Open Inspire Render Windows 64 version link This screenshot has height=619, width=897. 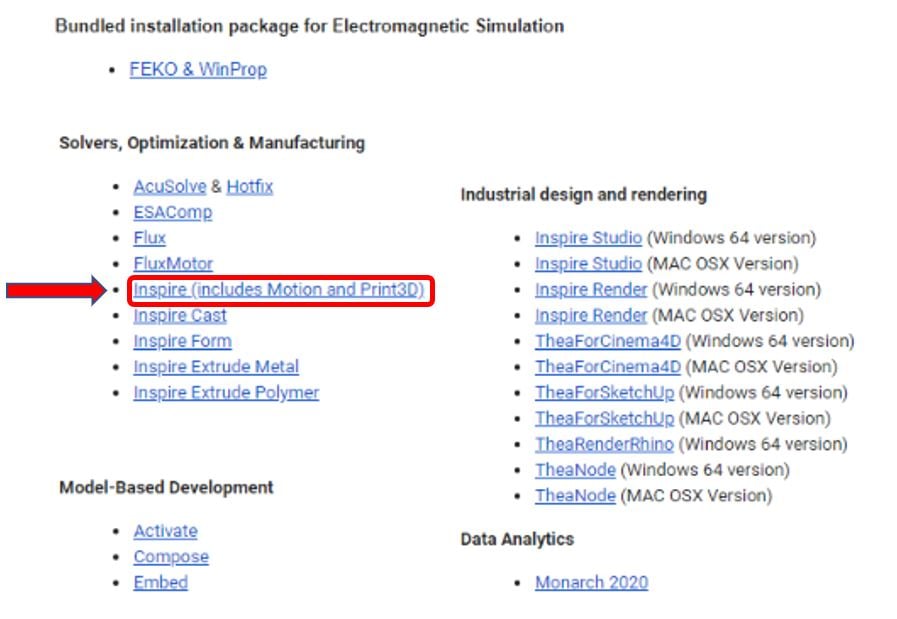coord(591,289)
